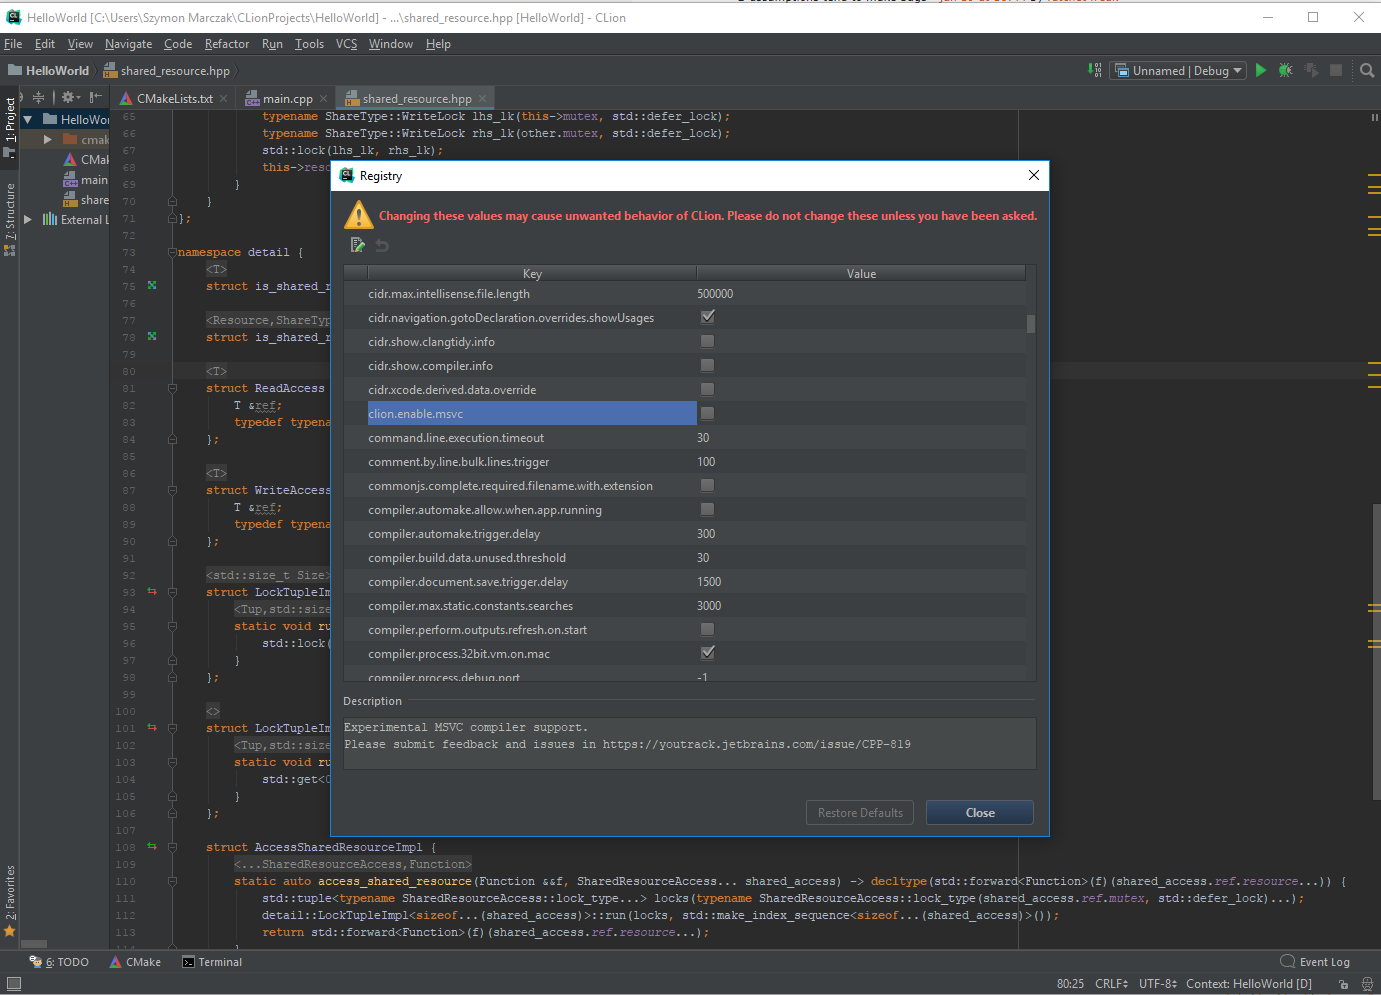The image size is (1381, 995).
Task: Open the Terminal tool window
Action: tap(212, 962)
